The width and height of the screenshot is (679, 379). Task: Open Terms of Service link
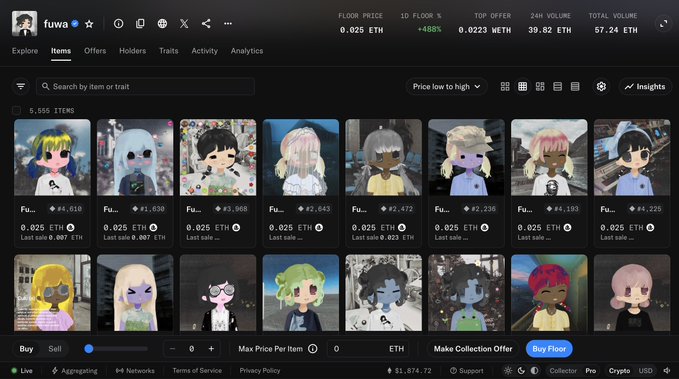coord(197,370)
